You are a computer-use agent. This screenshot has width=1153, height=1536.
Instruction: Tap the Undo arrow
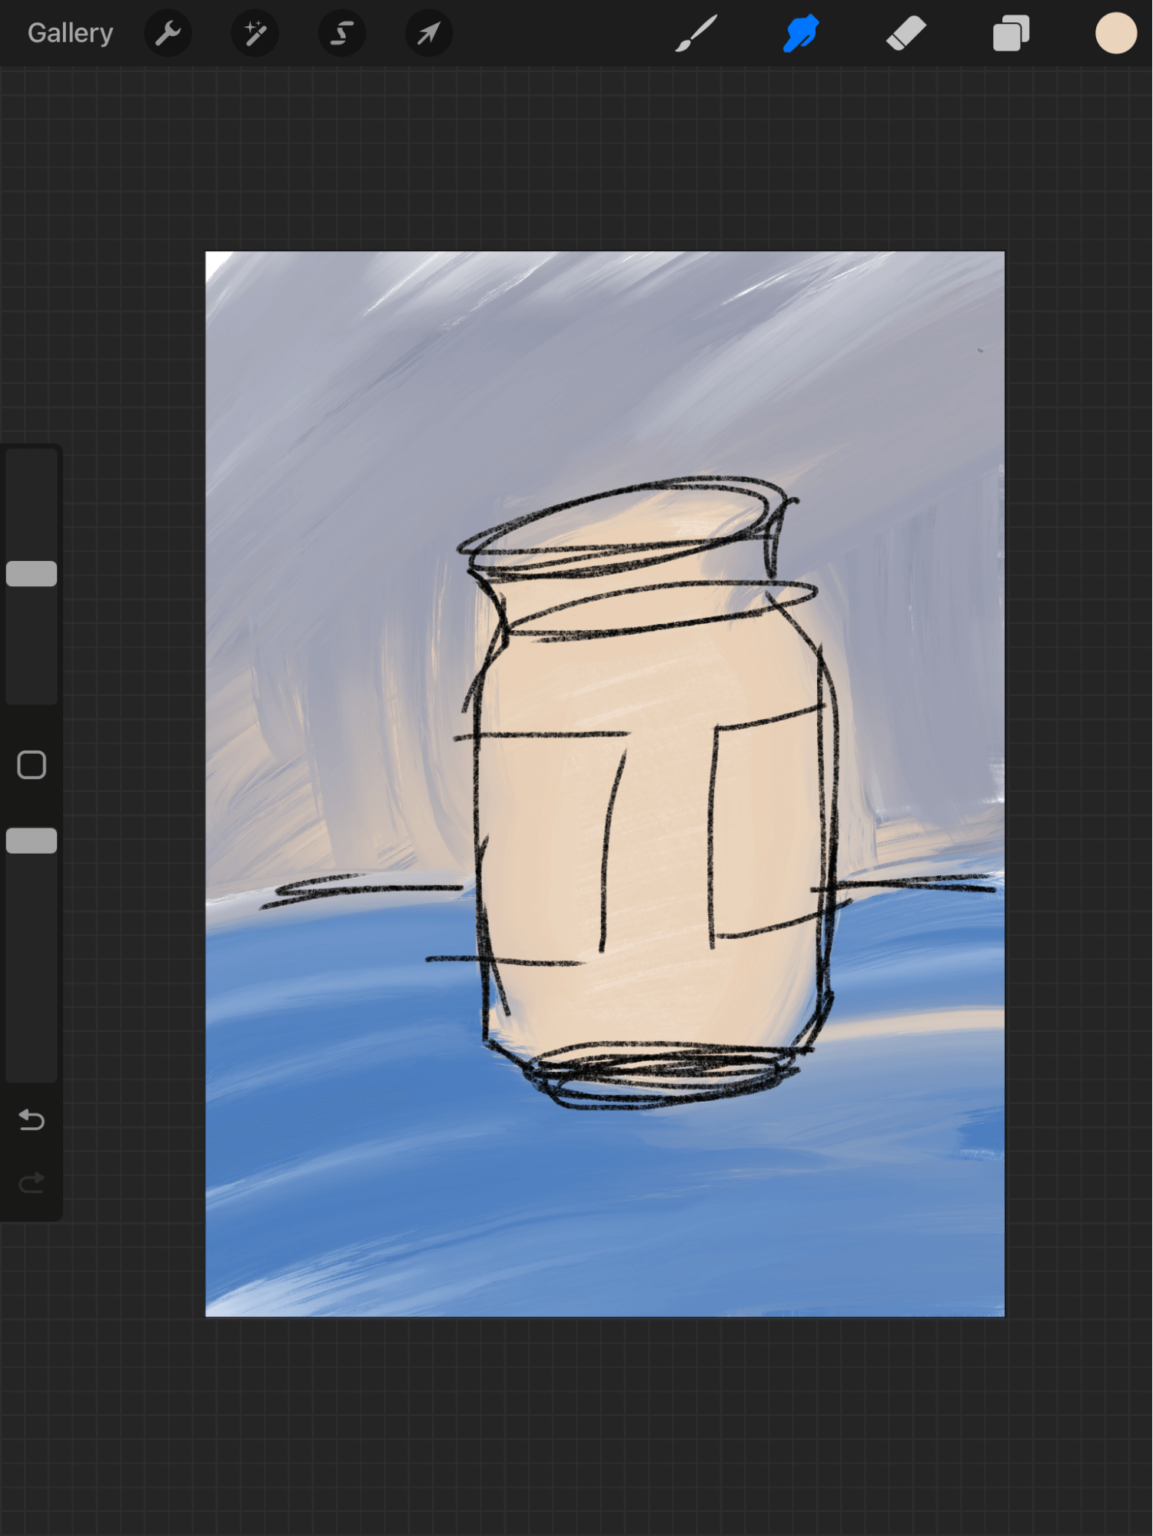(31, 1120)
